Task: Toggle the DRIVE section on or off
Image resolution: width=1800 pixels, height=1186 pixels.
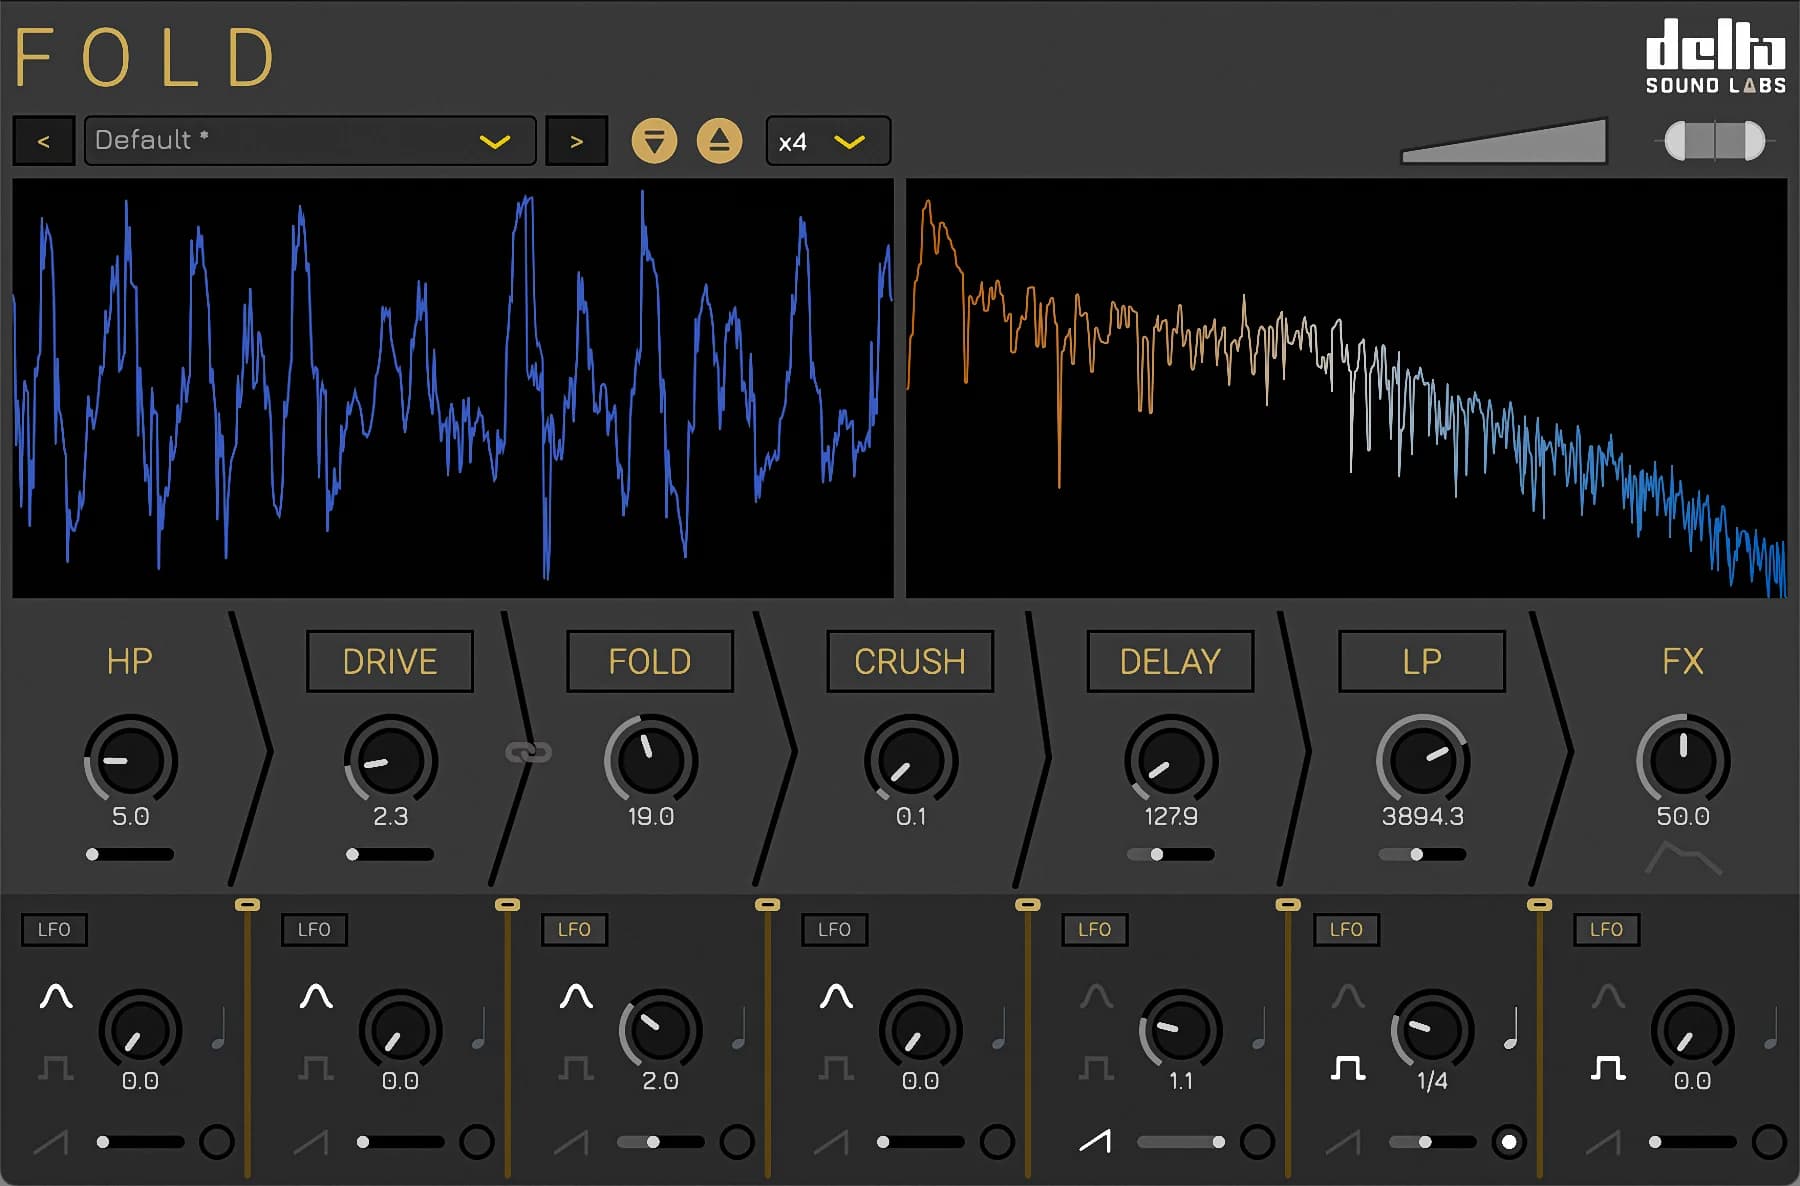Action: pos(389,661)
